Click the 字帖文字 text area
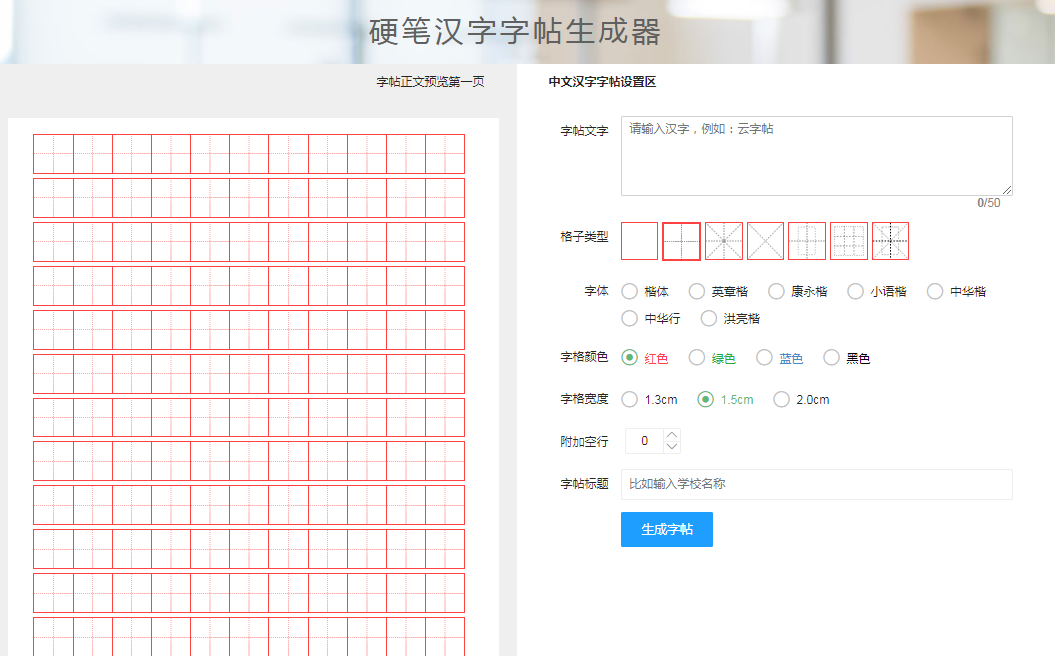Image resolution: width=1055 pixels, height=656 pixels. tap(816, 156)
